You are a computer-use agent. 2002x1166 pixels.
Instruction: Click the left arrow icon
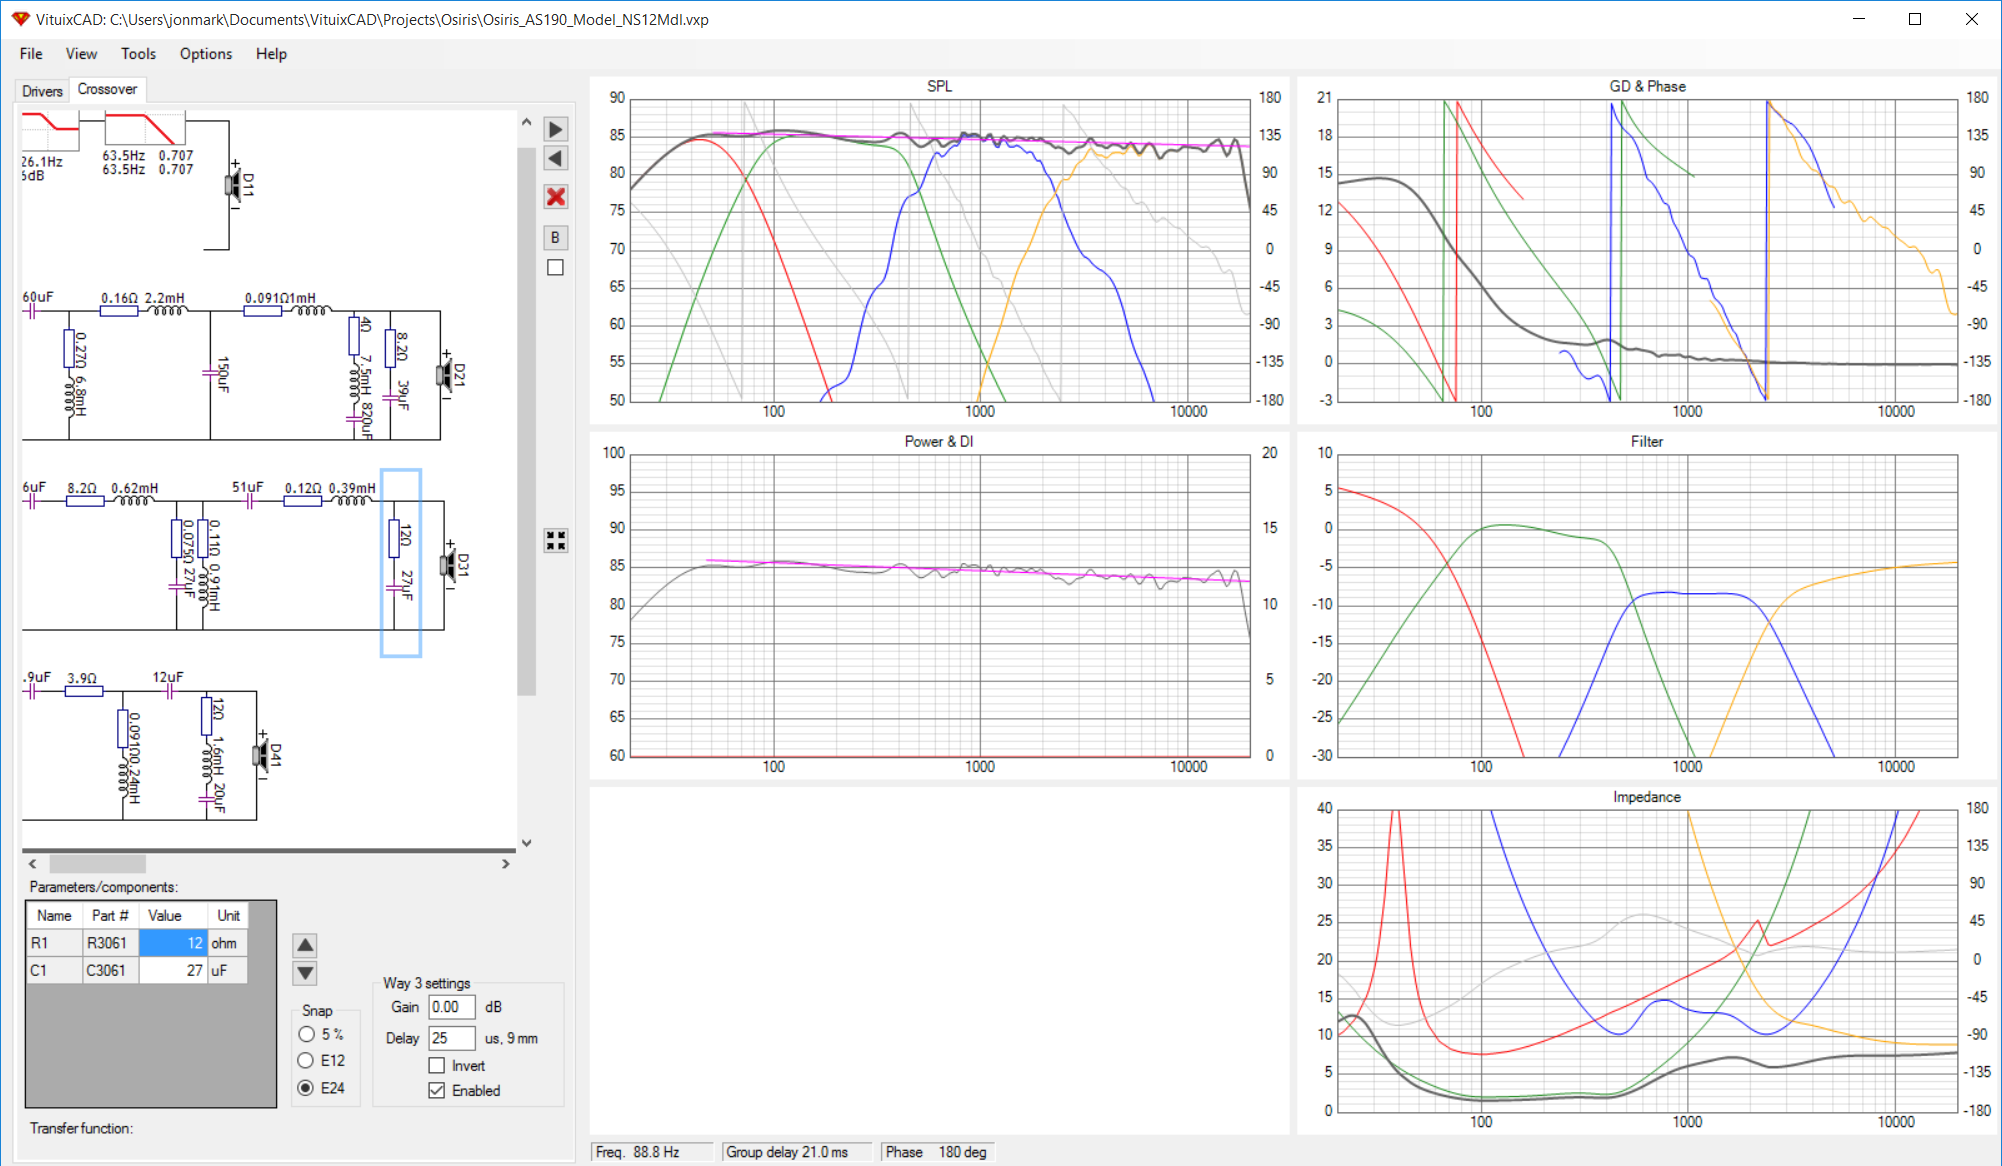556,159
